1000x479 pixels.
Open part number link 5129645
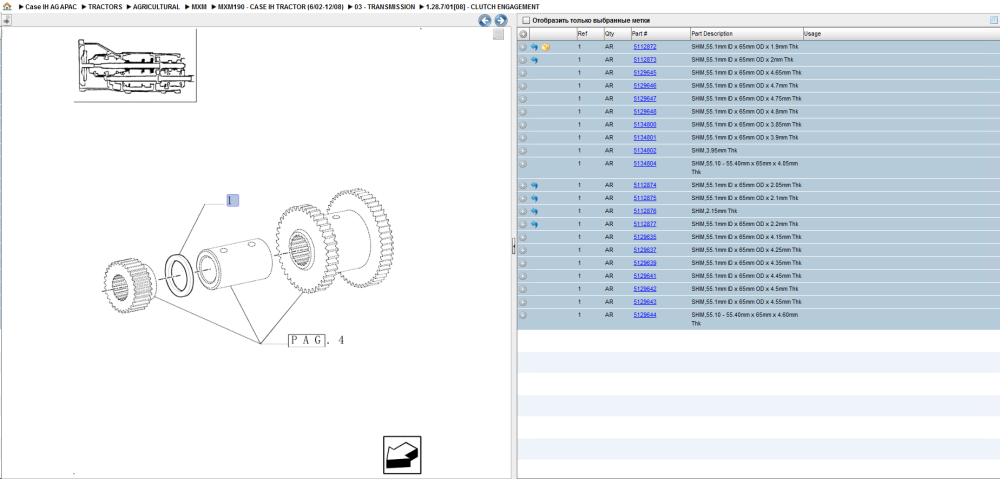tap(645, 73)
